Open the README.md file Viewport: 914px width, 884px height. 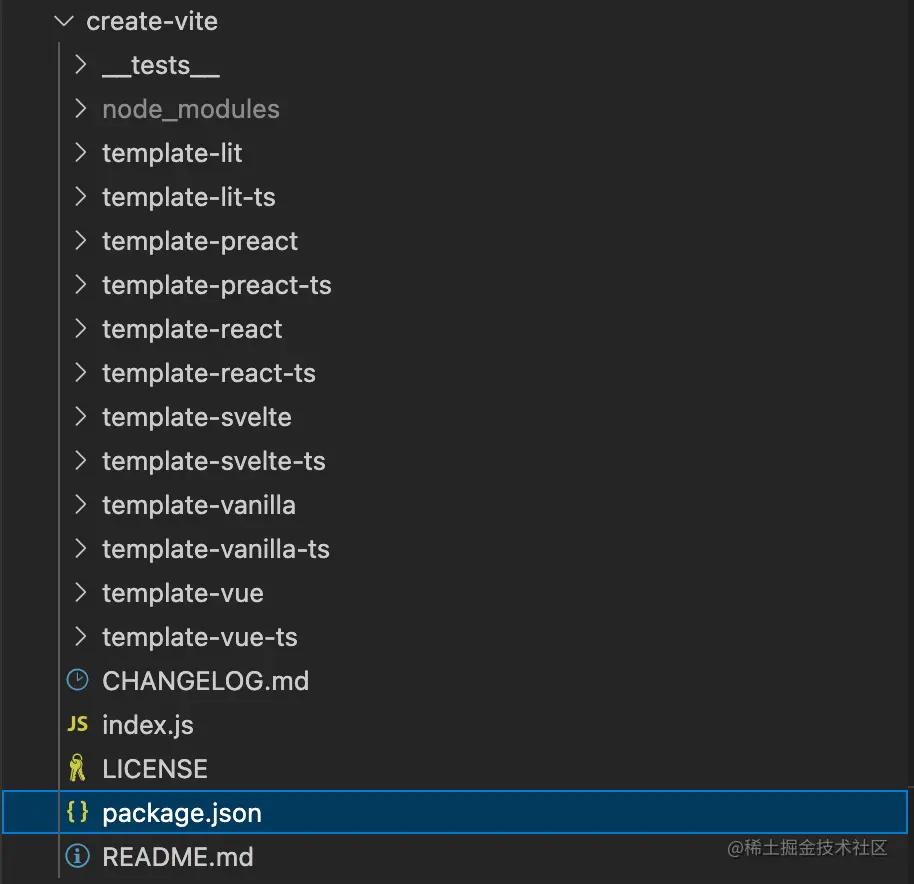(178, 856)
